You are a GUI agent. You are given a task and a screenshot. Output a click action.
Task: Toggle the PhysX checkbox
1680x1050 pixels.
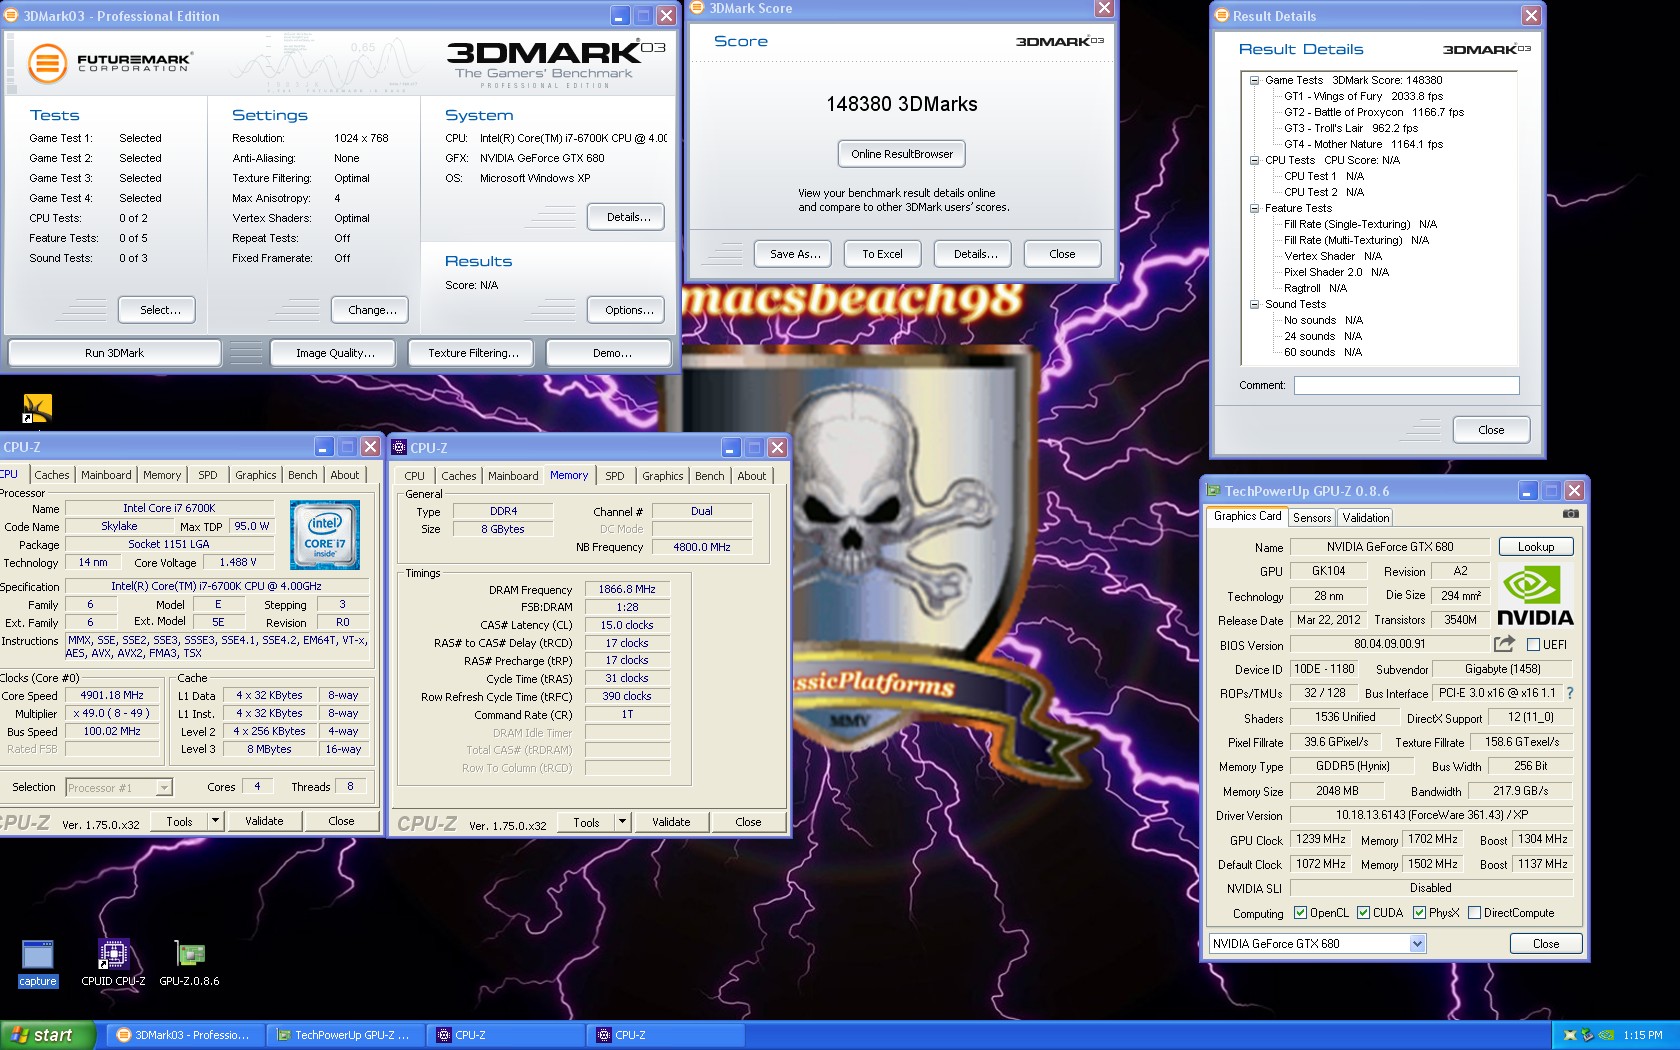(1419, 912)
